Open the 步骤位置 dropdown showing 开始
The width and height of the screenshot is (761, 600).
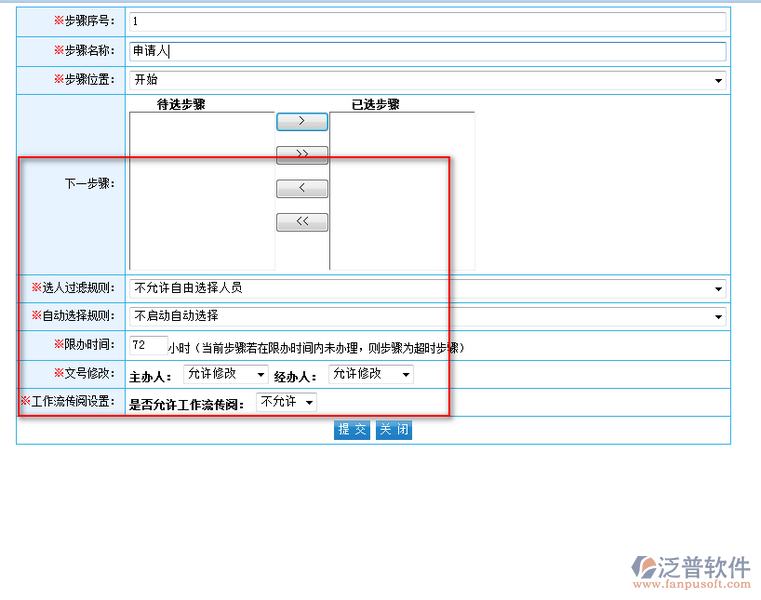point(428,81)
